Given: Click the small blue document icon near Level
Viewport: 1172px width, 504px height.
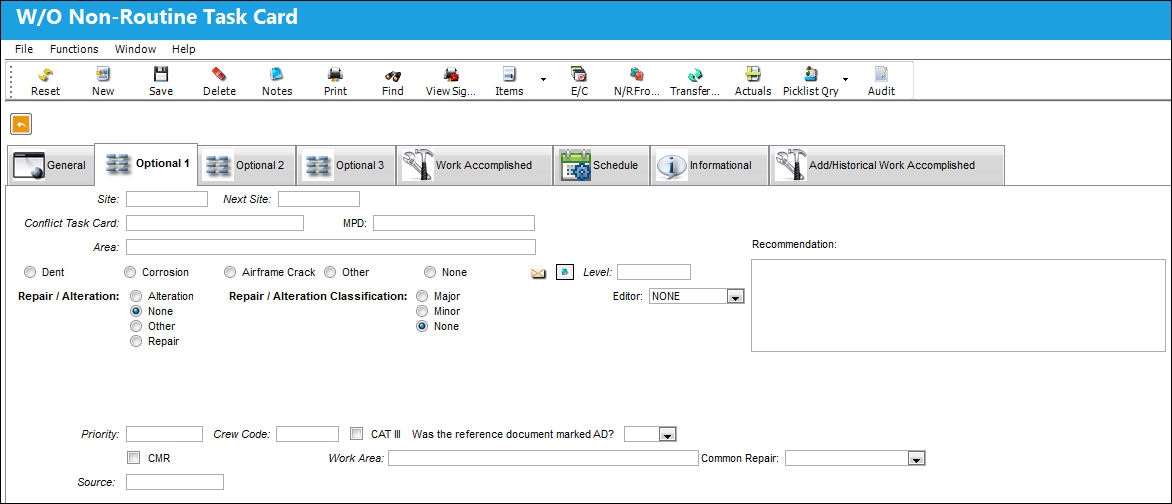Looking at the screenshot, I should click(564, 272).
